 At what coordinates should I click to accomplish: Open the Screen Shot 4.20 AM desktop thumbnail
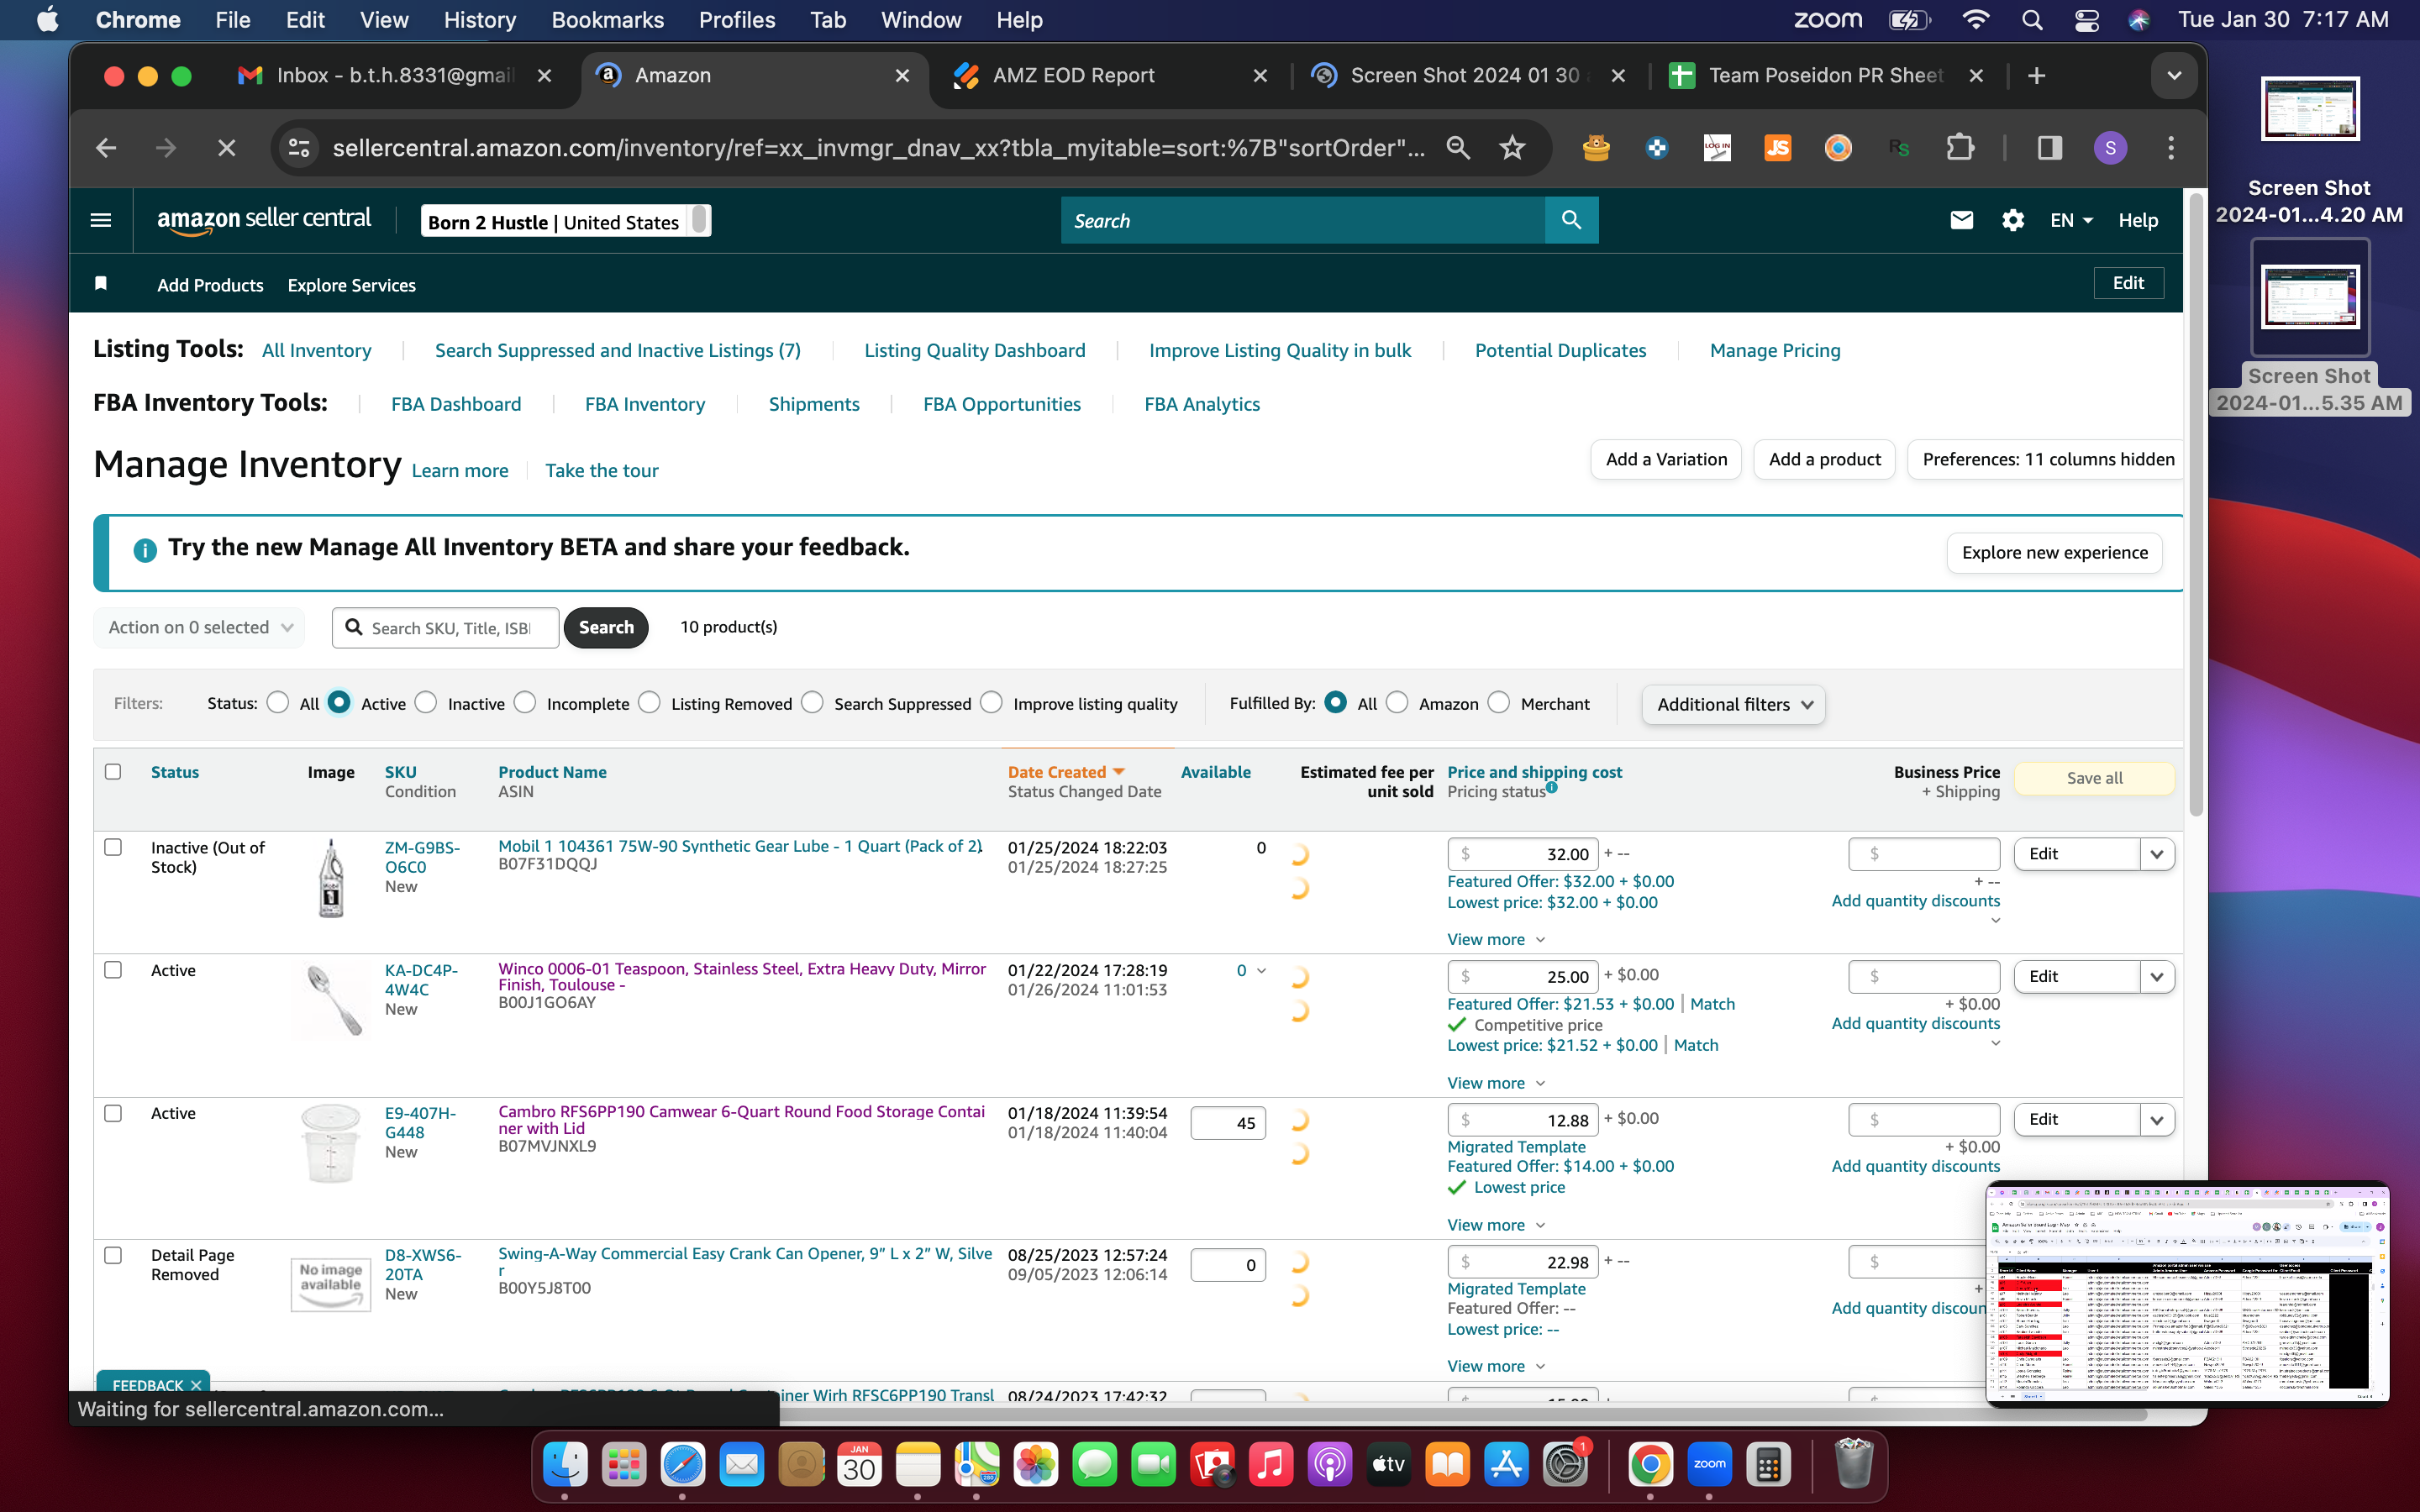[2309, 110]
